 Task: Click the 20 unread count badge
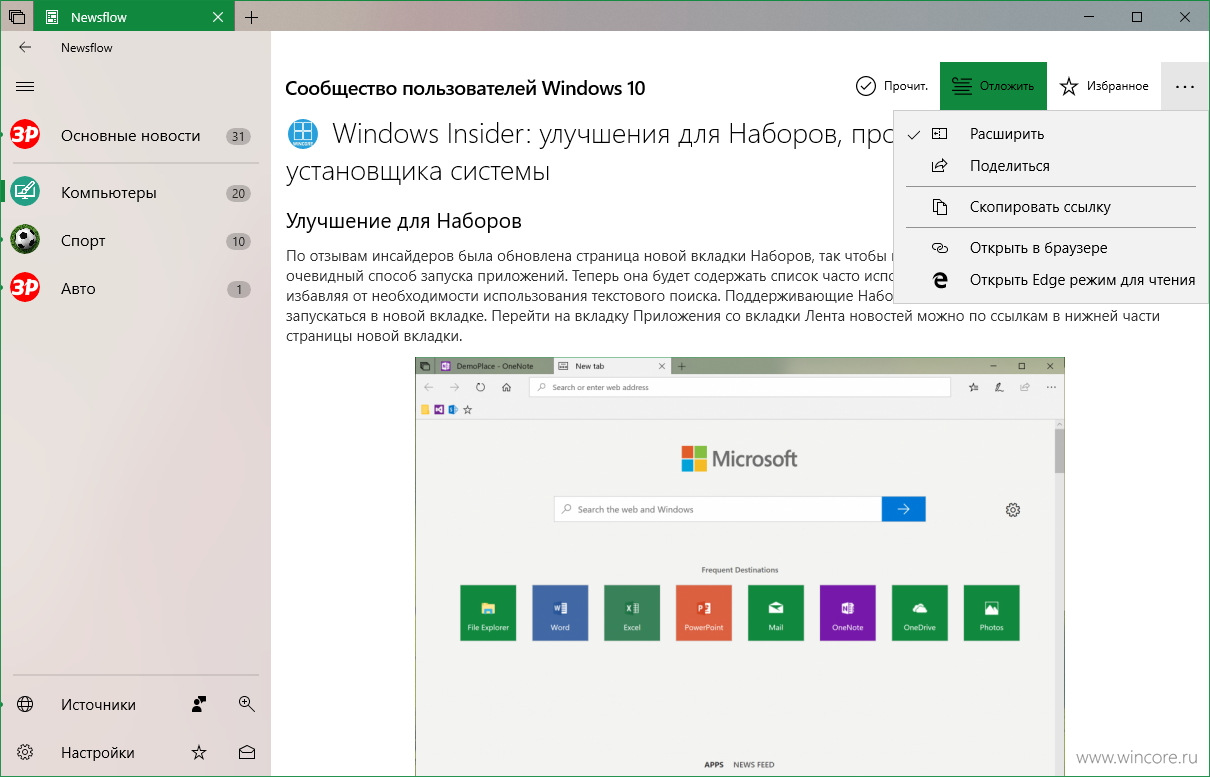(238, 193)
